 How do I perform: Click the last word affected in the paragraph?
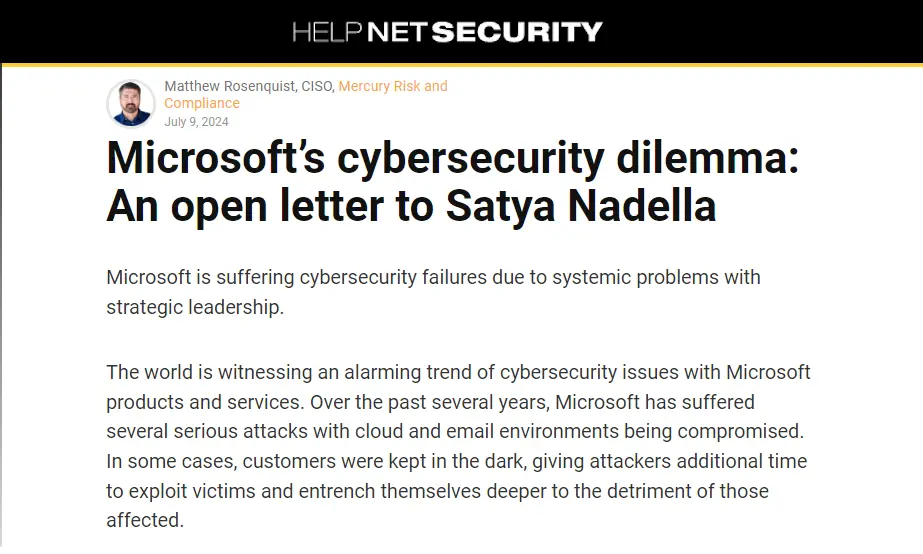(x=145, y=520)
